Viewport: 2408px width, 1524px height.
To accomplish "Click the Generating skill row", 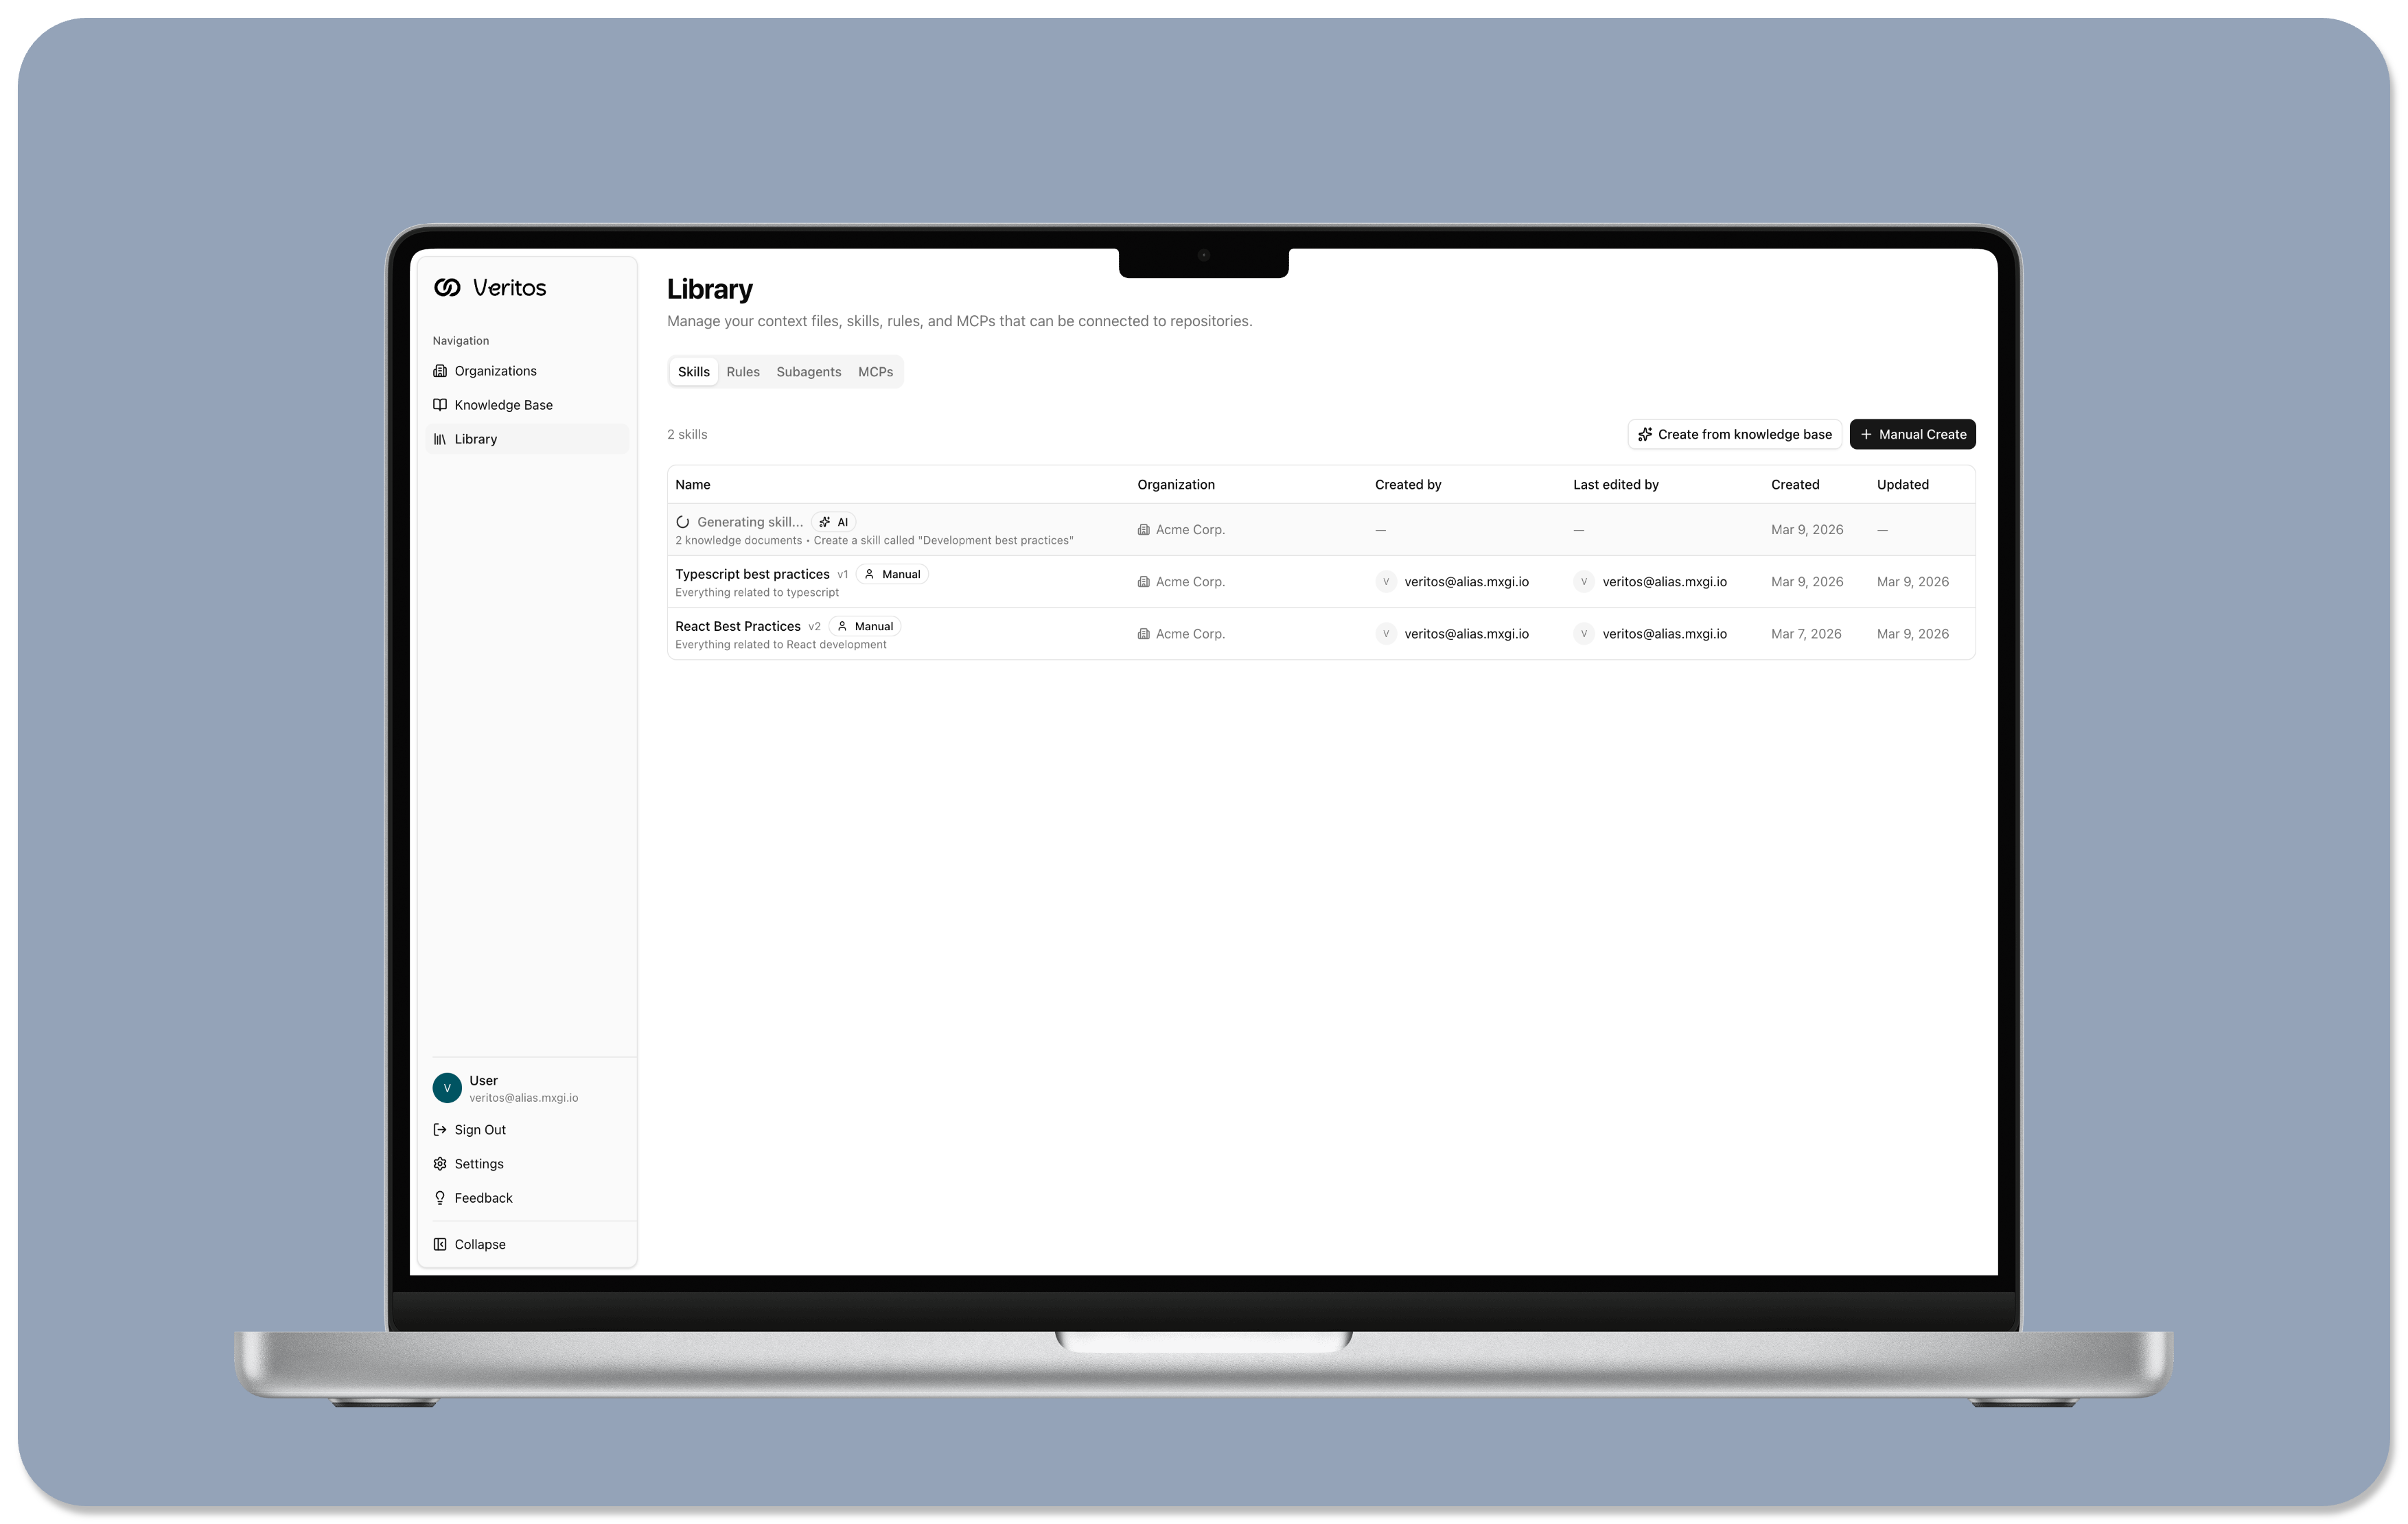I will pos(750,522).
